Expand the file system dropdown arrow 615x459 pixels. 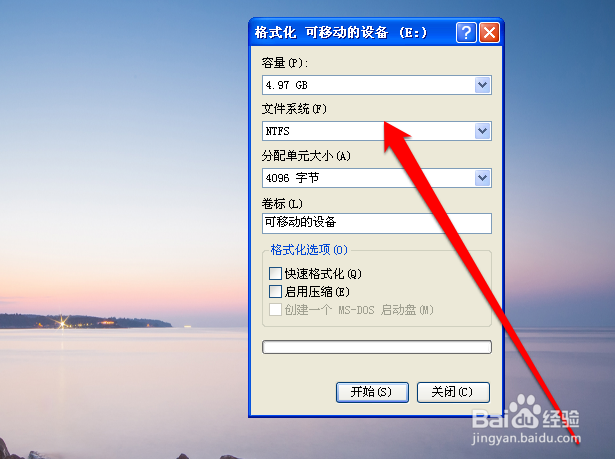482,131
